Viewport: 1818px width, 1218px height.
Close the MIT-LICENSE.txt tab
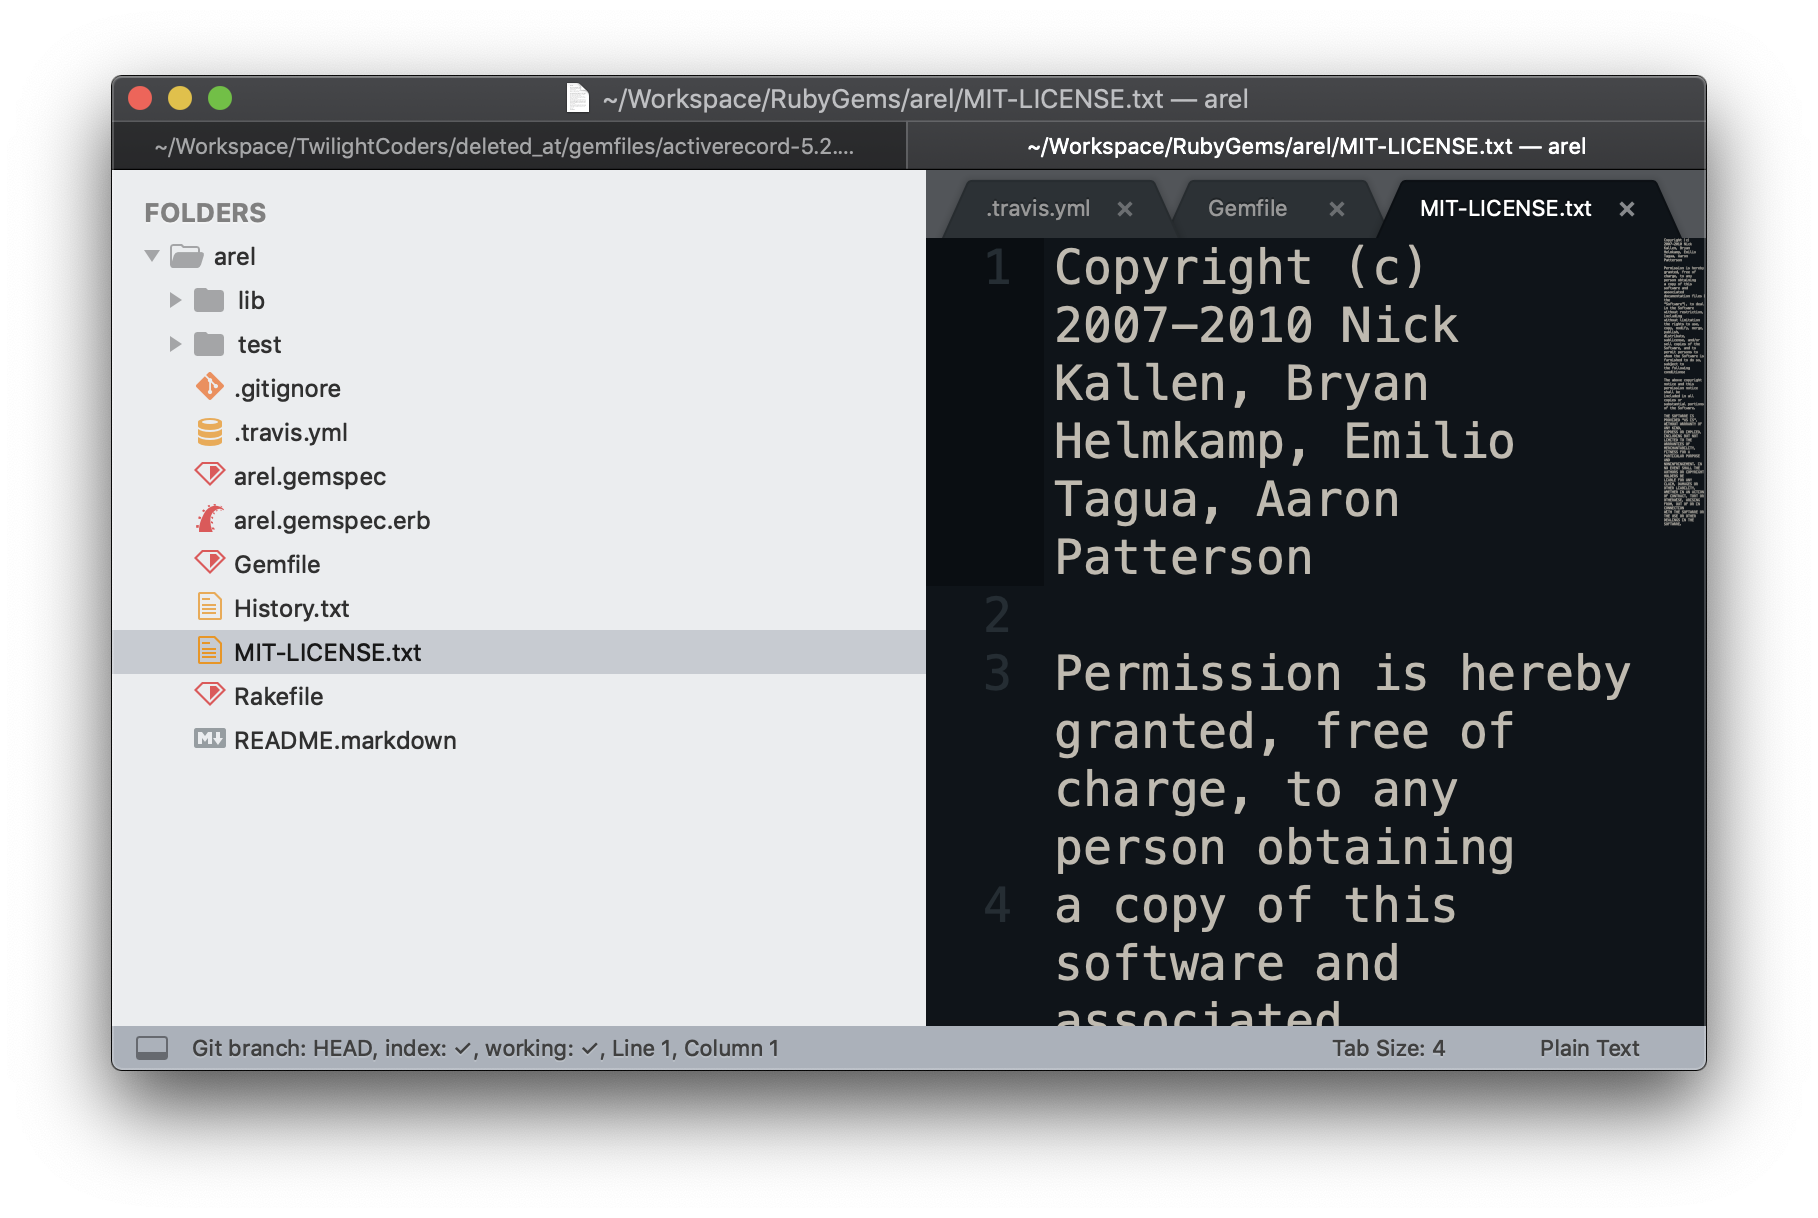coord(1626,209)
